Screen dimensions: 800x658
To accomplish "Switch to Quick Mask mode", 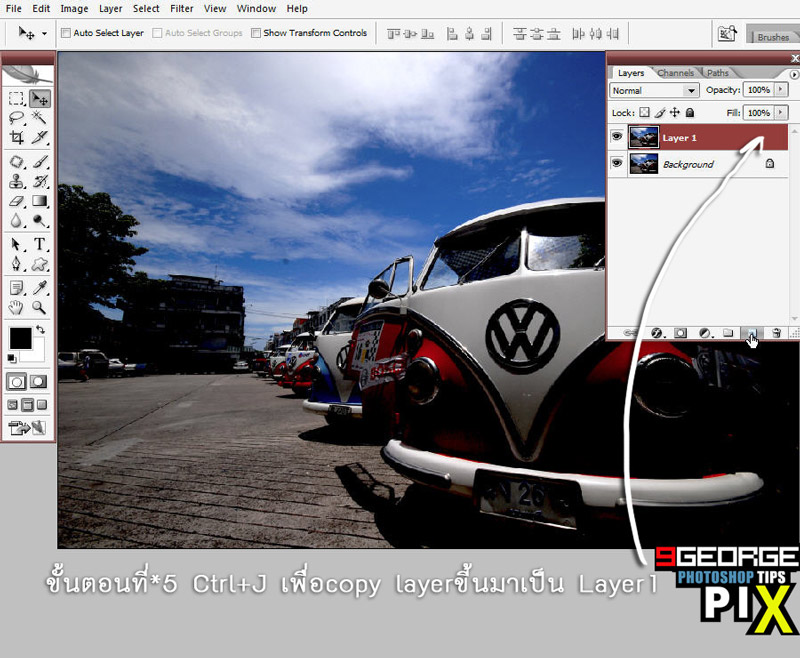I will click(x=38, y=382).
